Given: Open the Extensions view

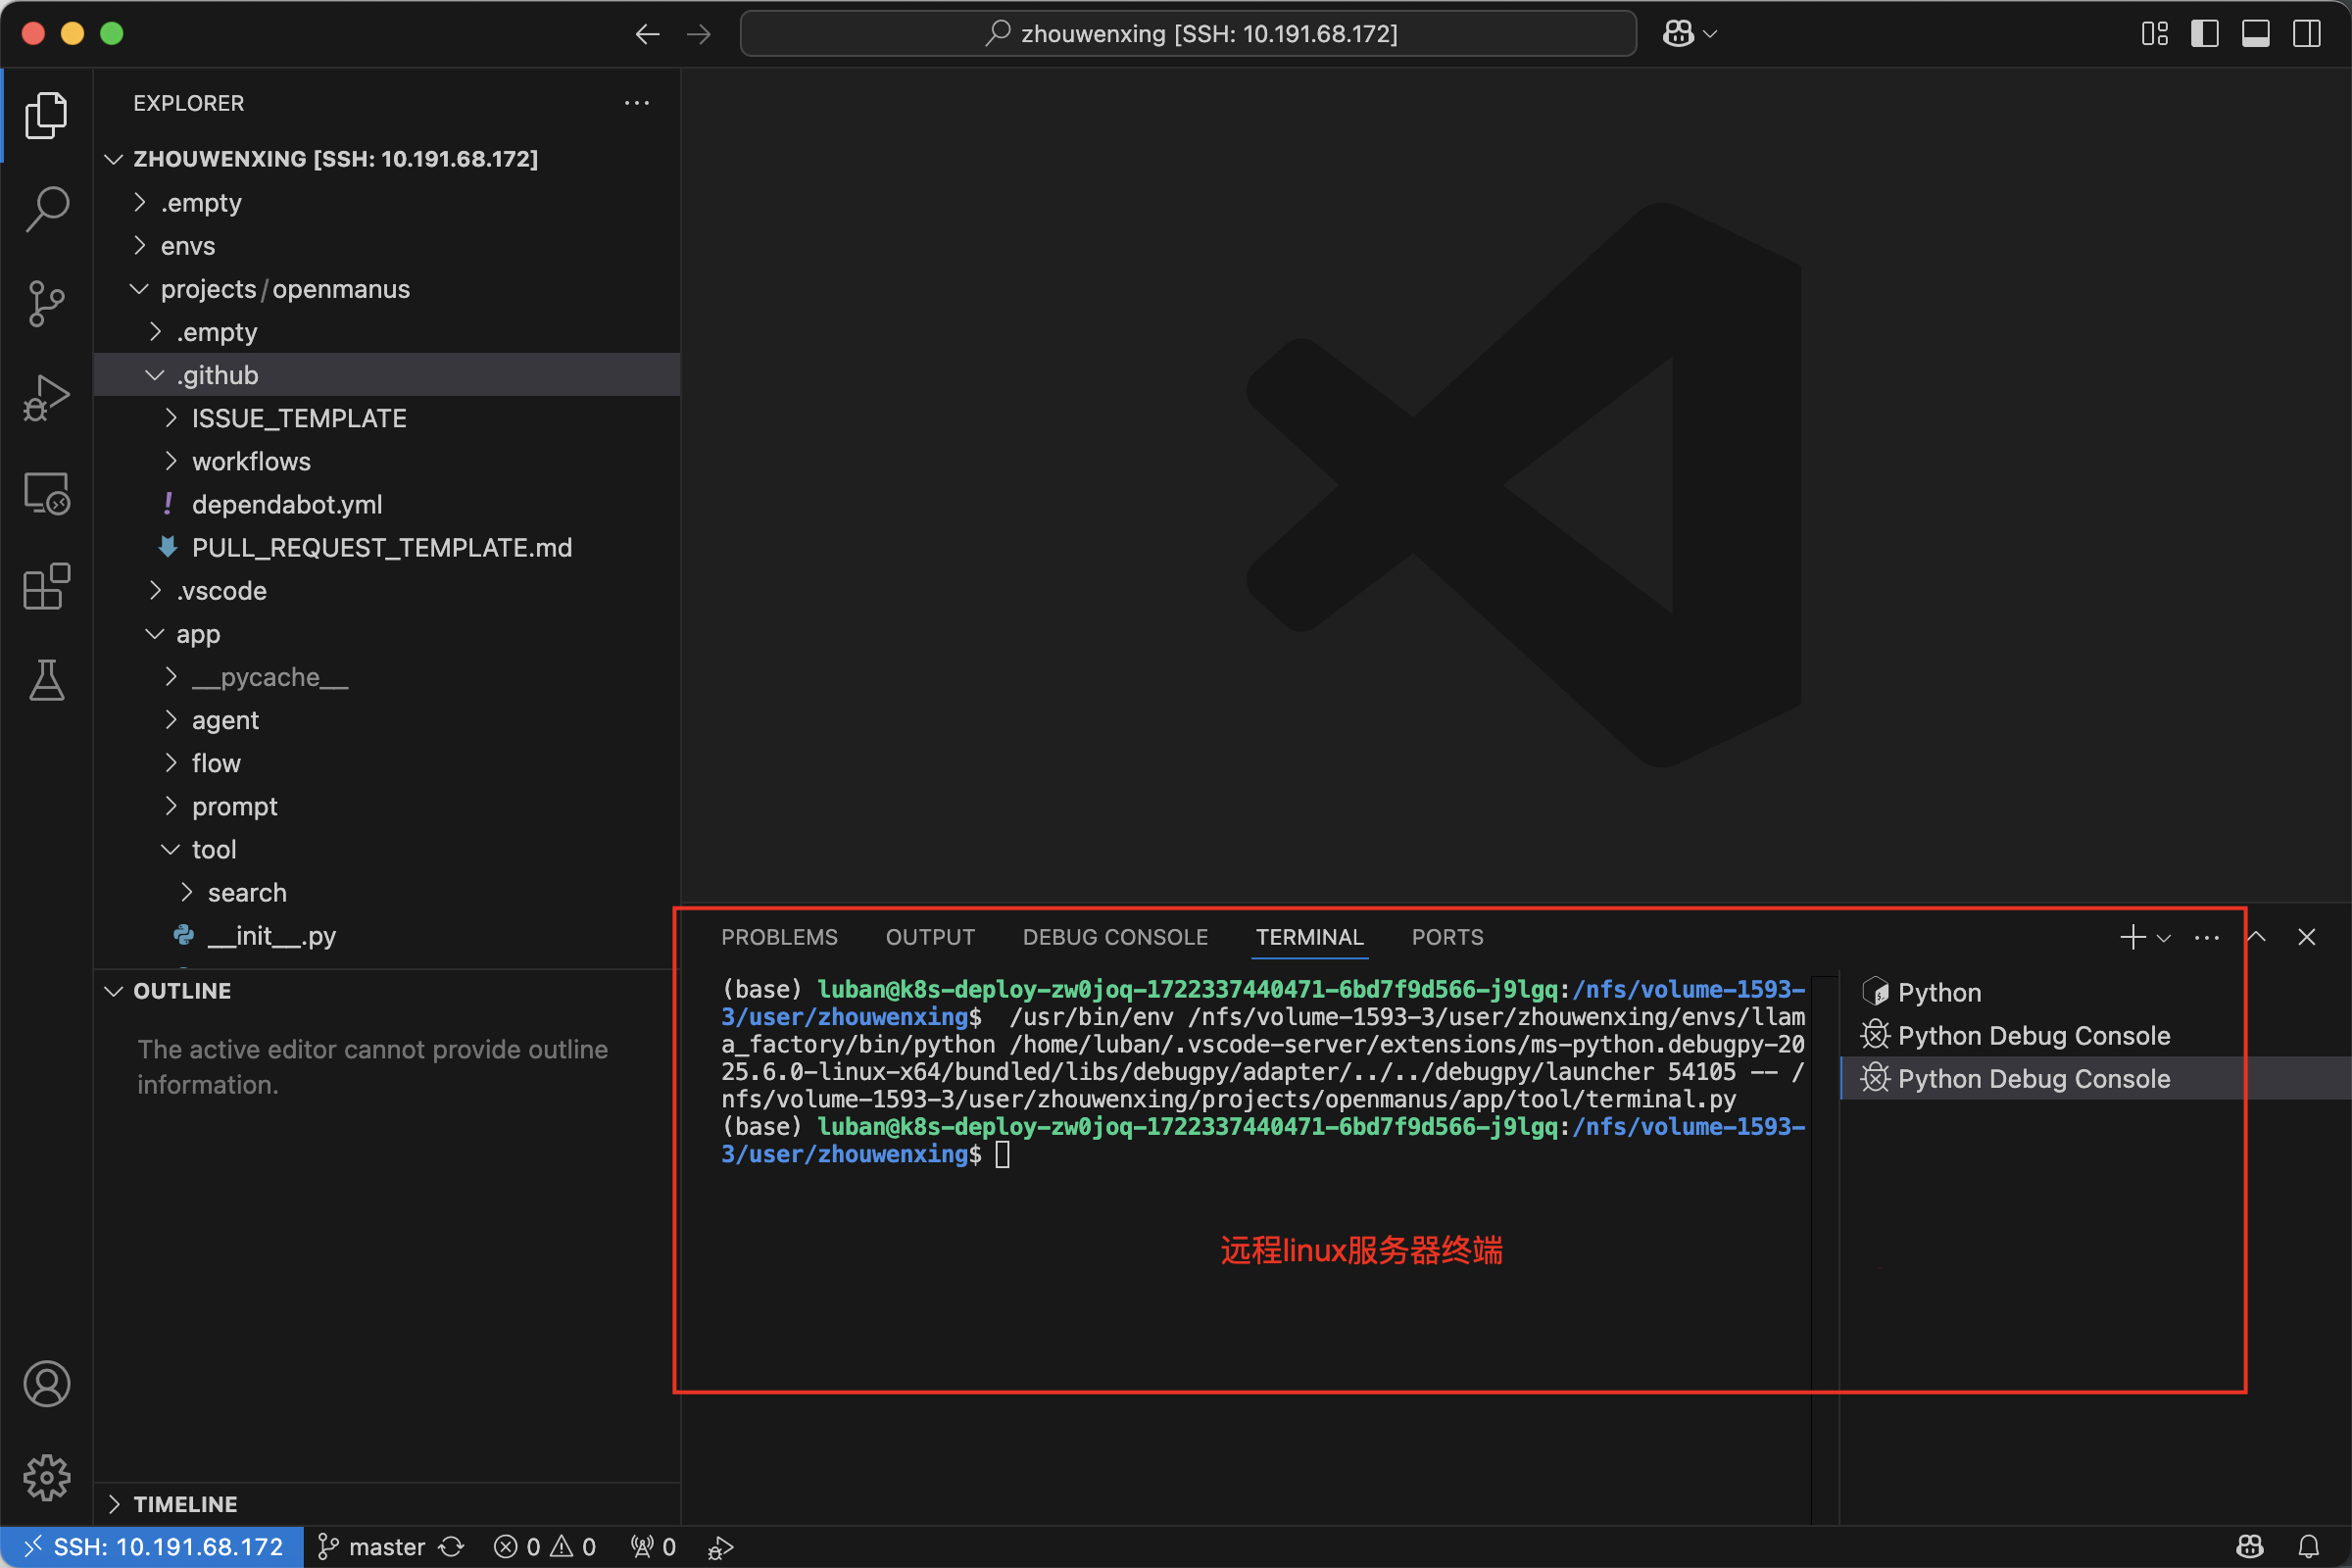Looking at the screenshot, I should tap(46, 586).
